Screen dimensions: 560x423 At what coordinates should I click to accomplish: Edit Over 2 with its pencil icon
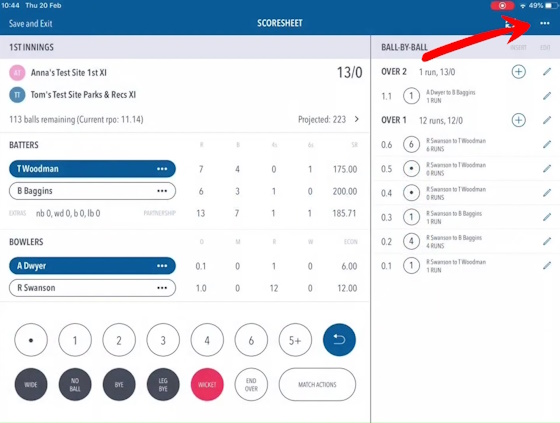tap(547, 72)
